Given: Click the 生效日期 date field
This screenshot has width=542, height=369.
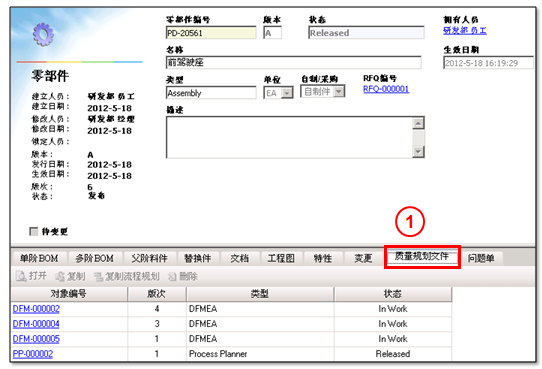Looking at the screenshot, I should (x=488, y=63).
